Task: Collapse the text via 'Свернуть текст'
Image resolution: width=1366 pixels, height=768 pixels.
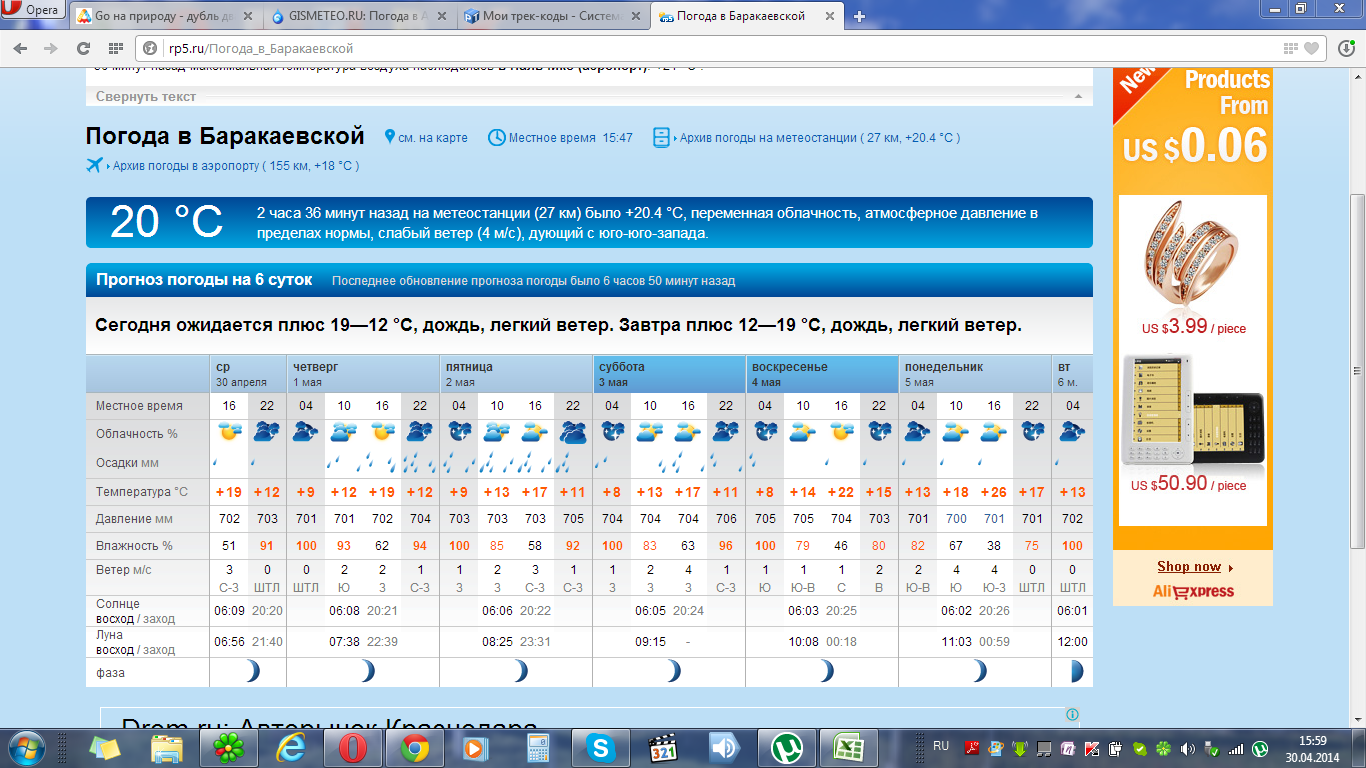Action: click(x=146, y=97)
